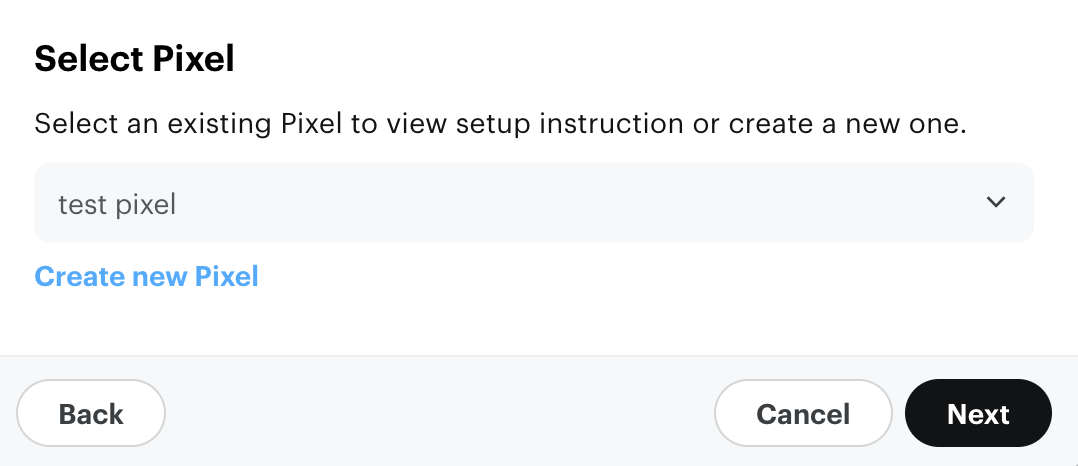Continue with 'test pixel' via Next

[x=978, y=413]
